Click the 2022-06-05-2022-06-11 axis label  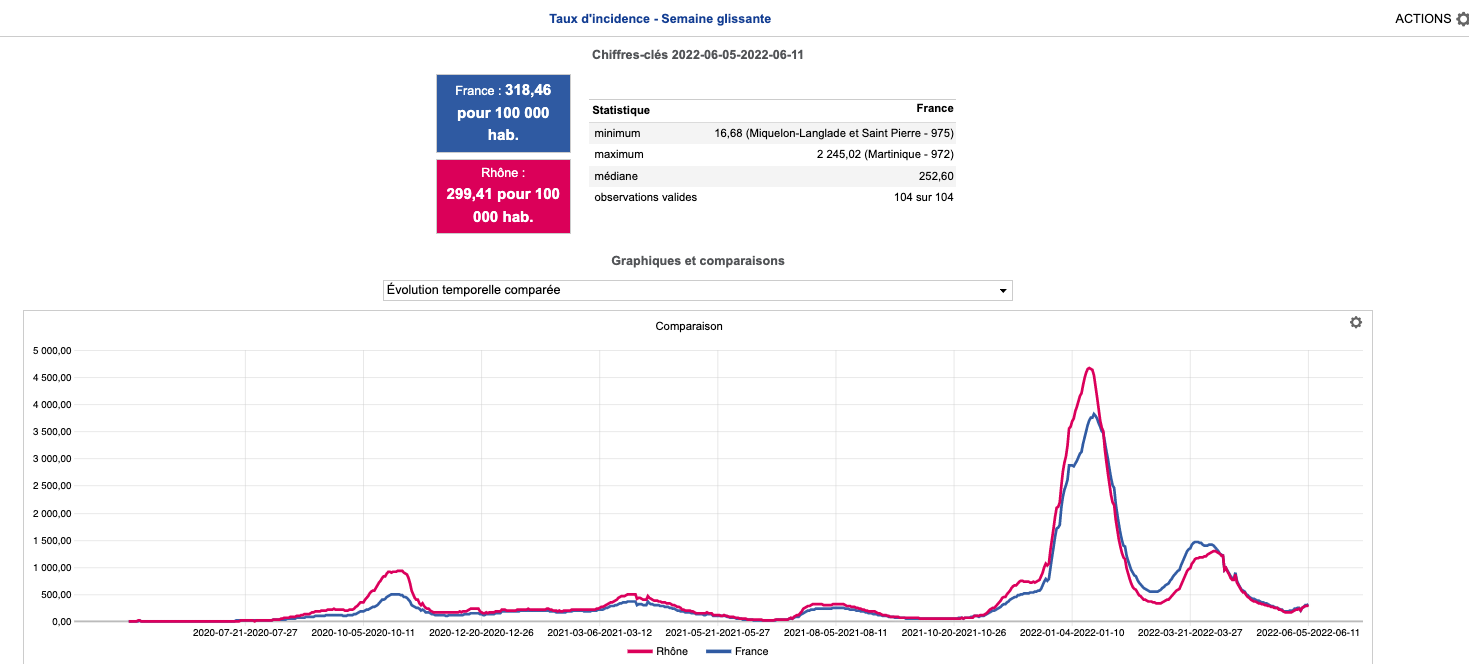pyautogui.click(x=1307, y=632)
